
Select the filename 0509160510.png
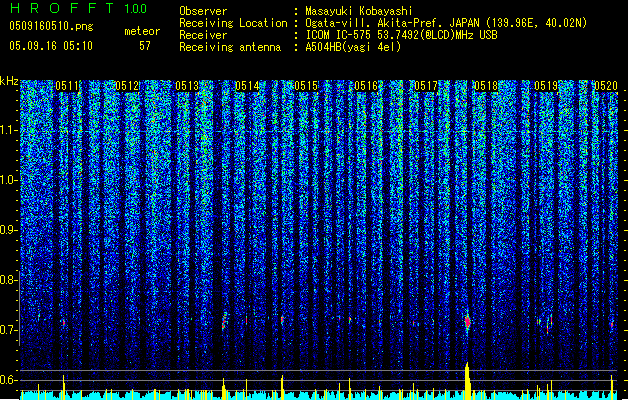pos(51,26)
